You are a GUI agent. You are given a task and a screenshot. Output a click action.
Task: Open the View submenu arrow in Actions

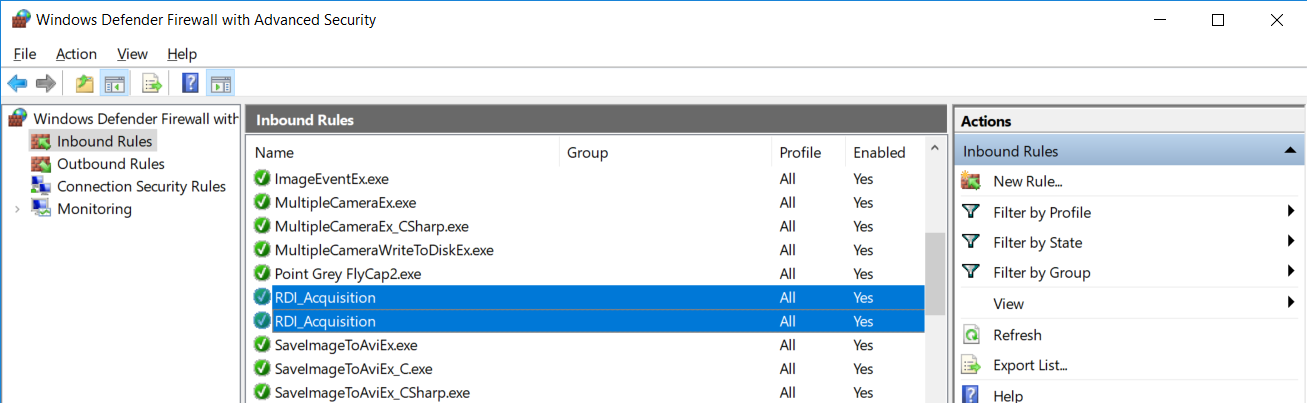pyautogui.click(x=1291, y=303)
